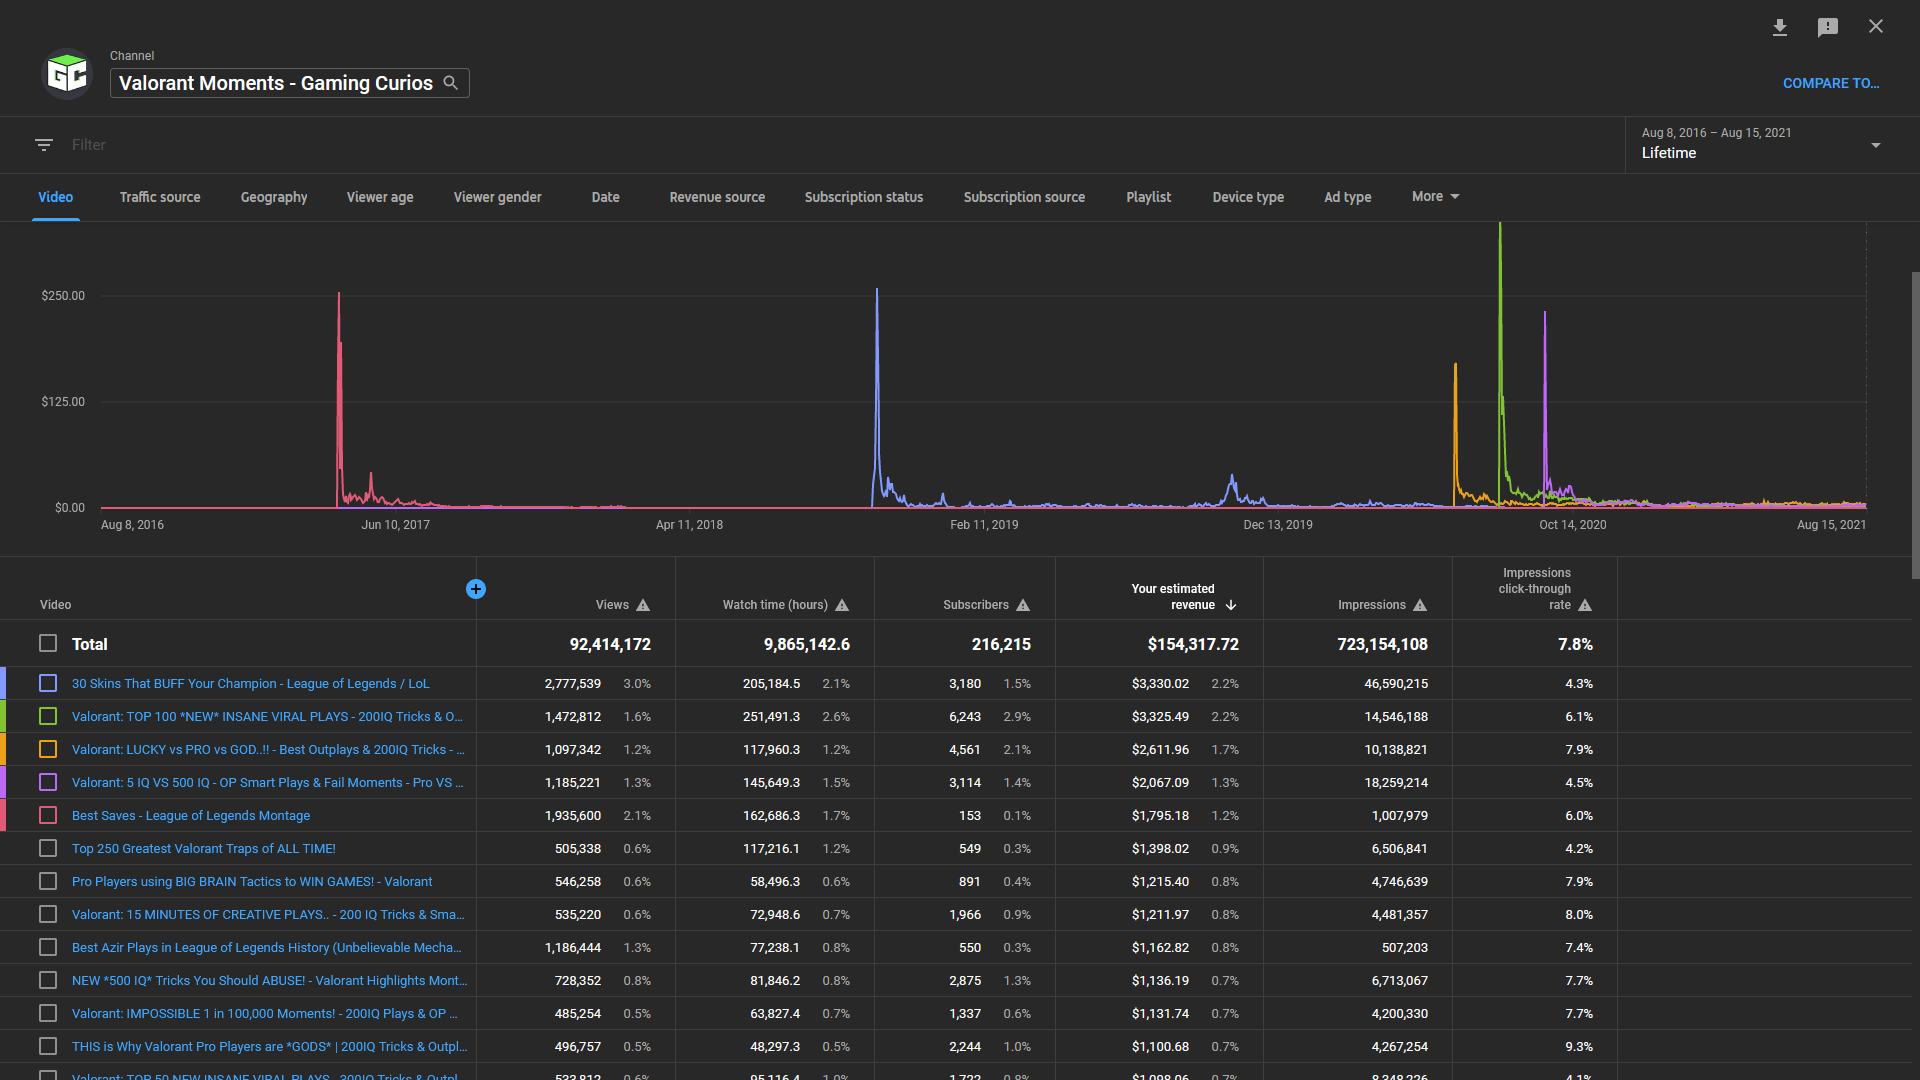The image size is (1920, 1080).
Task: Click the download report icon
Action: (1780, 27)
